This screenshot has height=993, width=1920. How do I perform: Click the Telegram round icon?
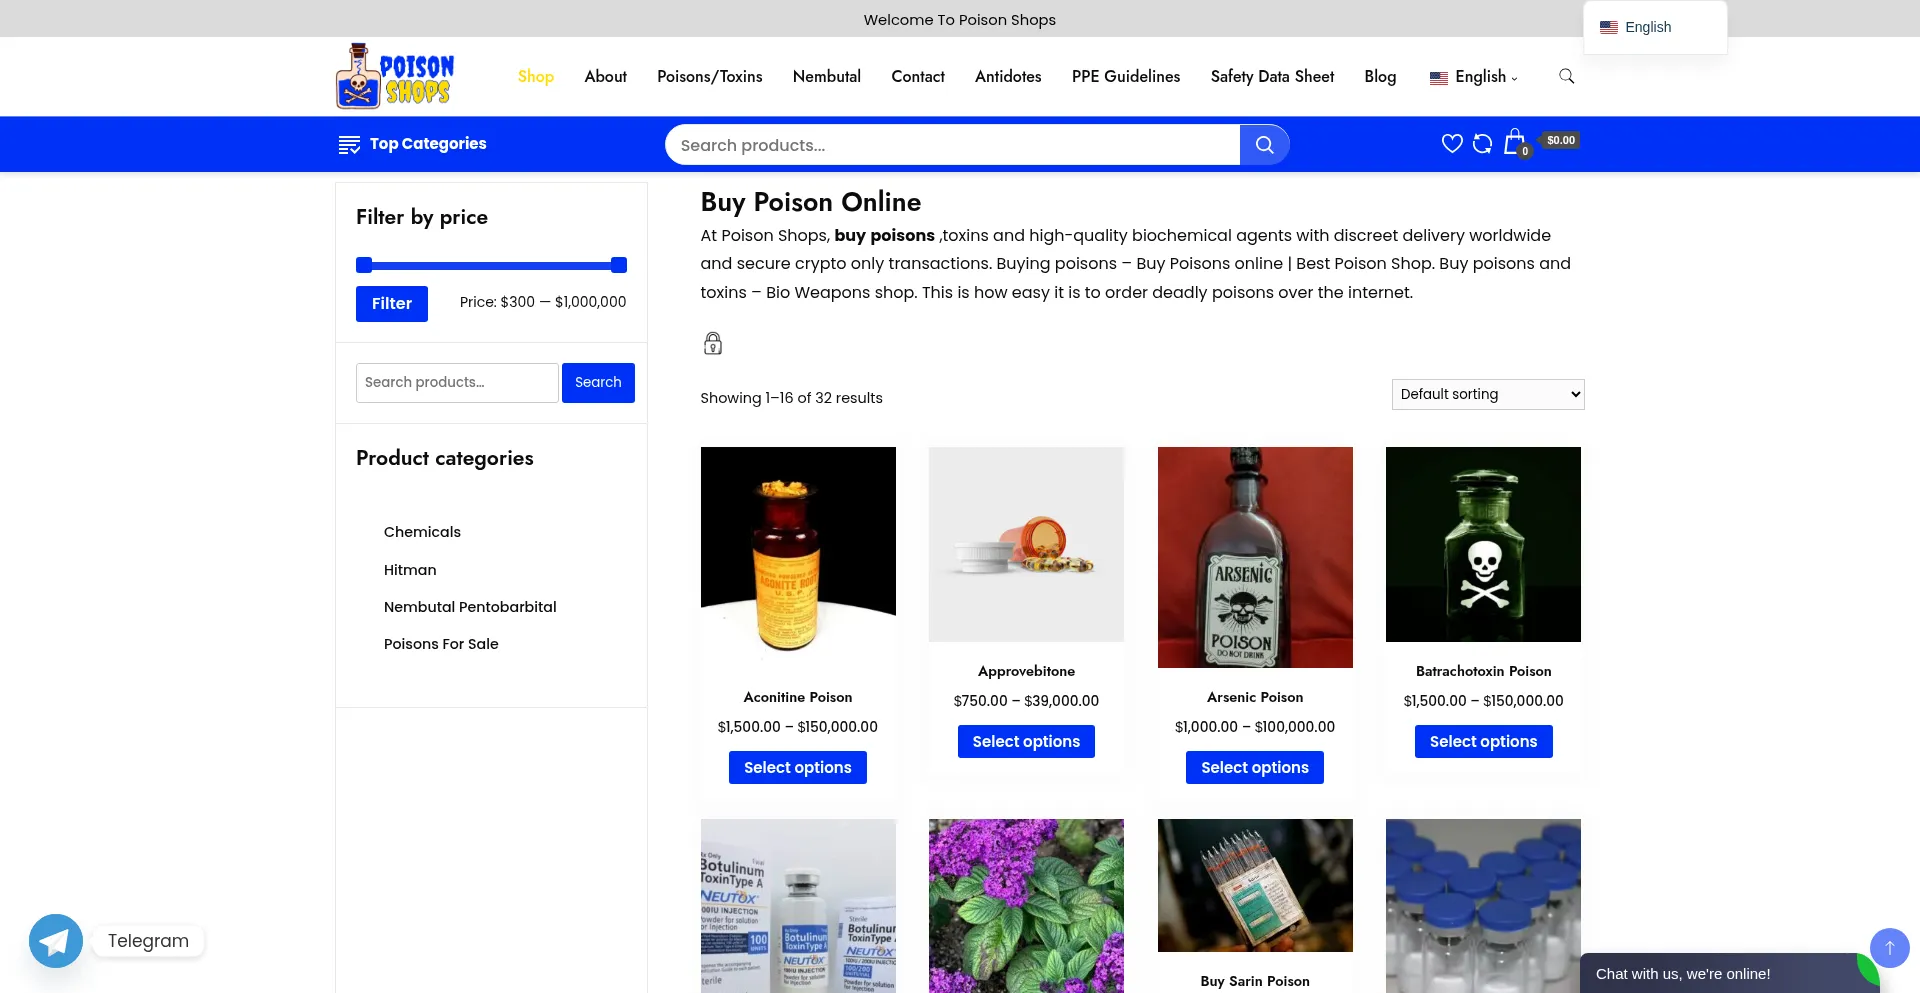pyautogui.click(x=56, y=941)
